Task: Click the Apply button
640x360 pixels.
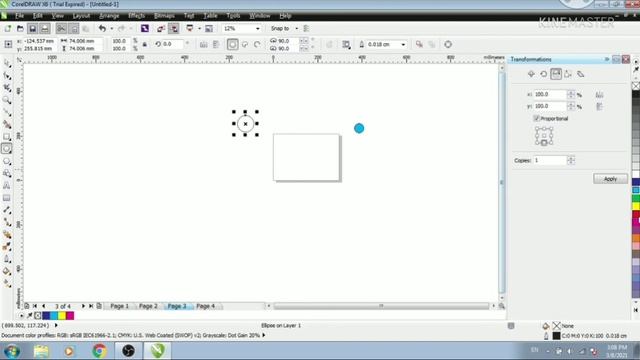Action: point(611,179)
